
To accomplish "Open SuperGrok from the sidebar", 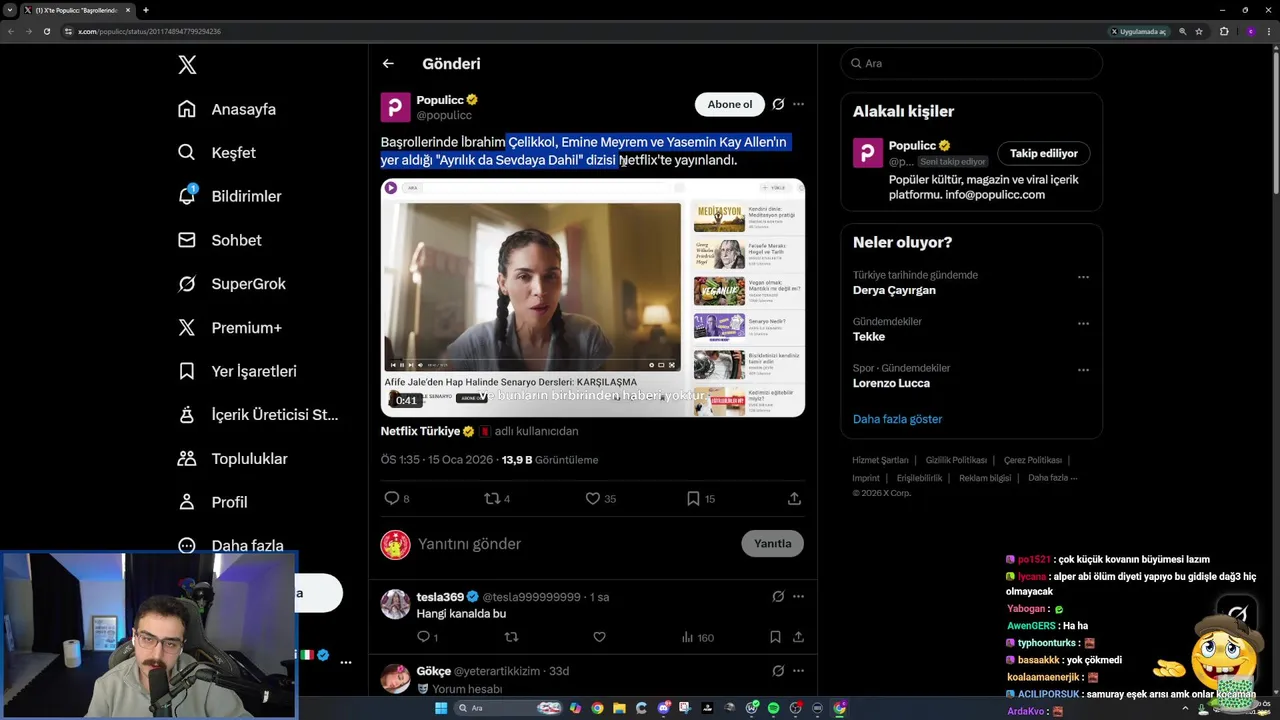I will click(232, 284).
